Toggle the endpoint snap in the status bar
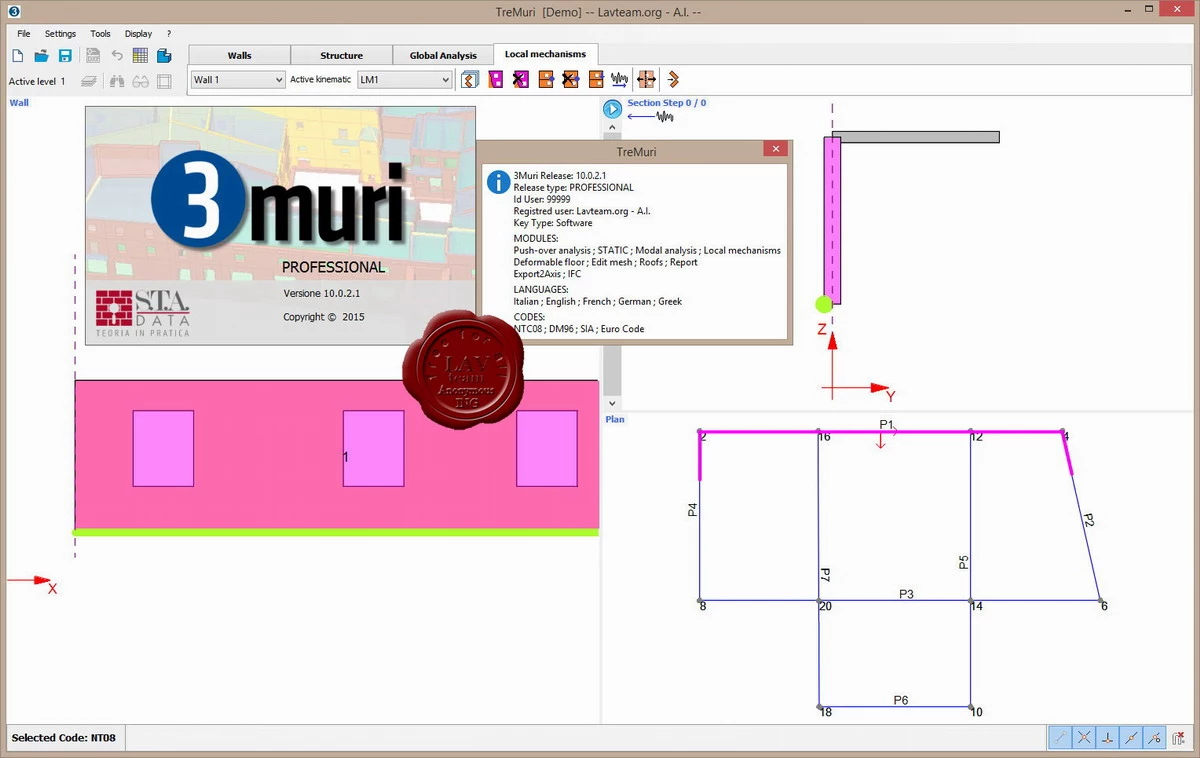The width and height of the screenshot is (1200, 758). click(1060, 738)
